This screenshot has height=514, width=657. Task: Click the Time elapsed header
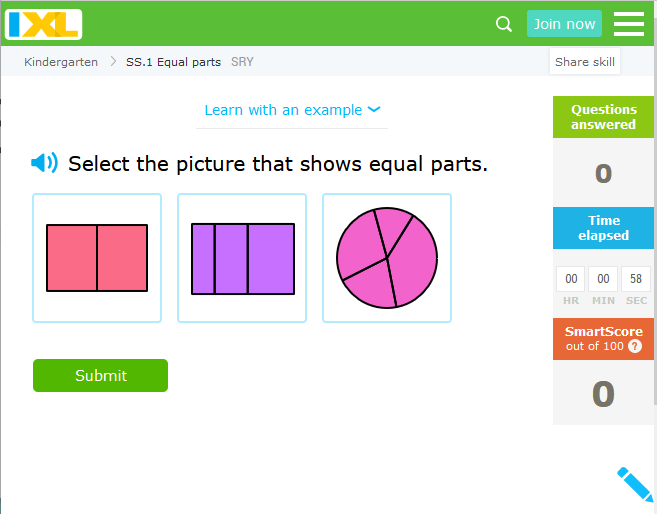pos(603,228)
